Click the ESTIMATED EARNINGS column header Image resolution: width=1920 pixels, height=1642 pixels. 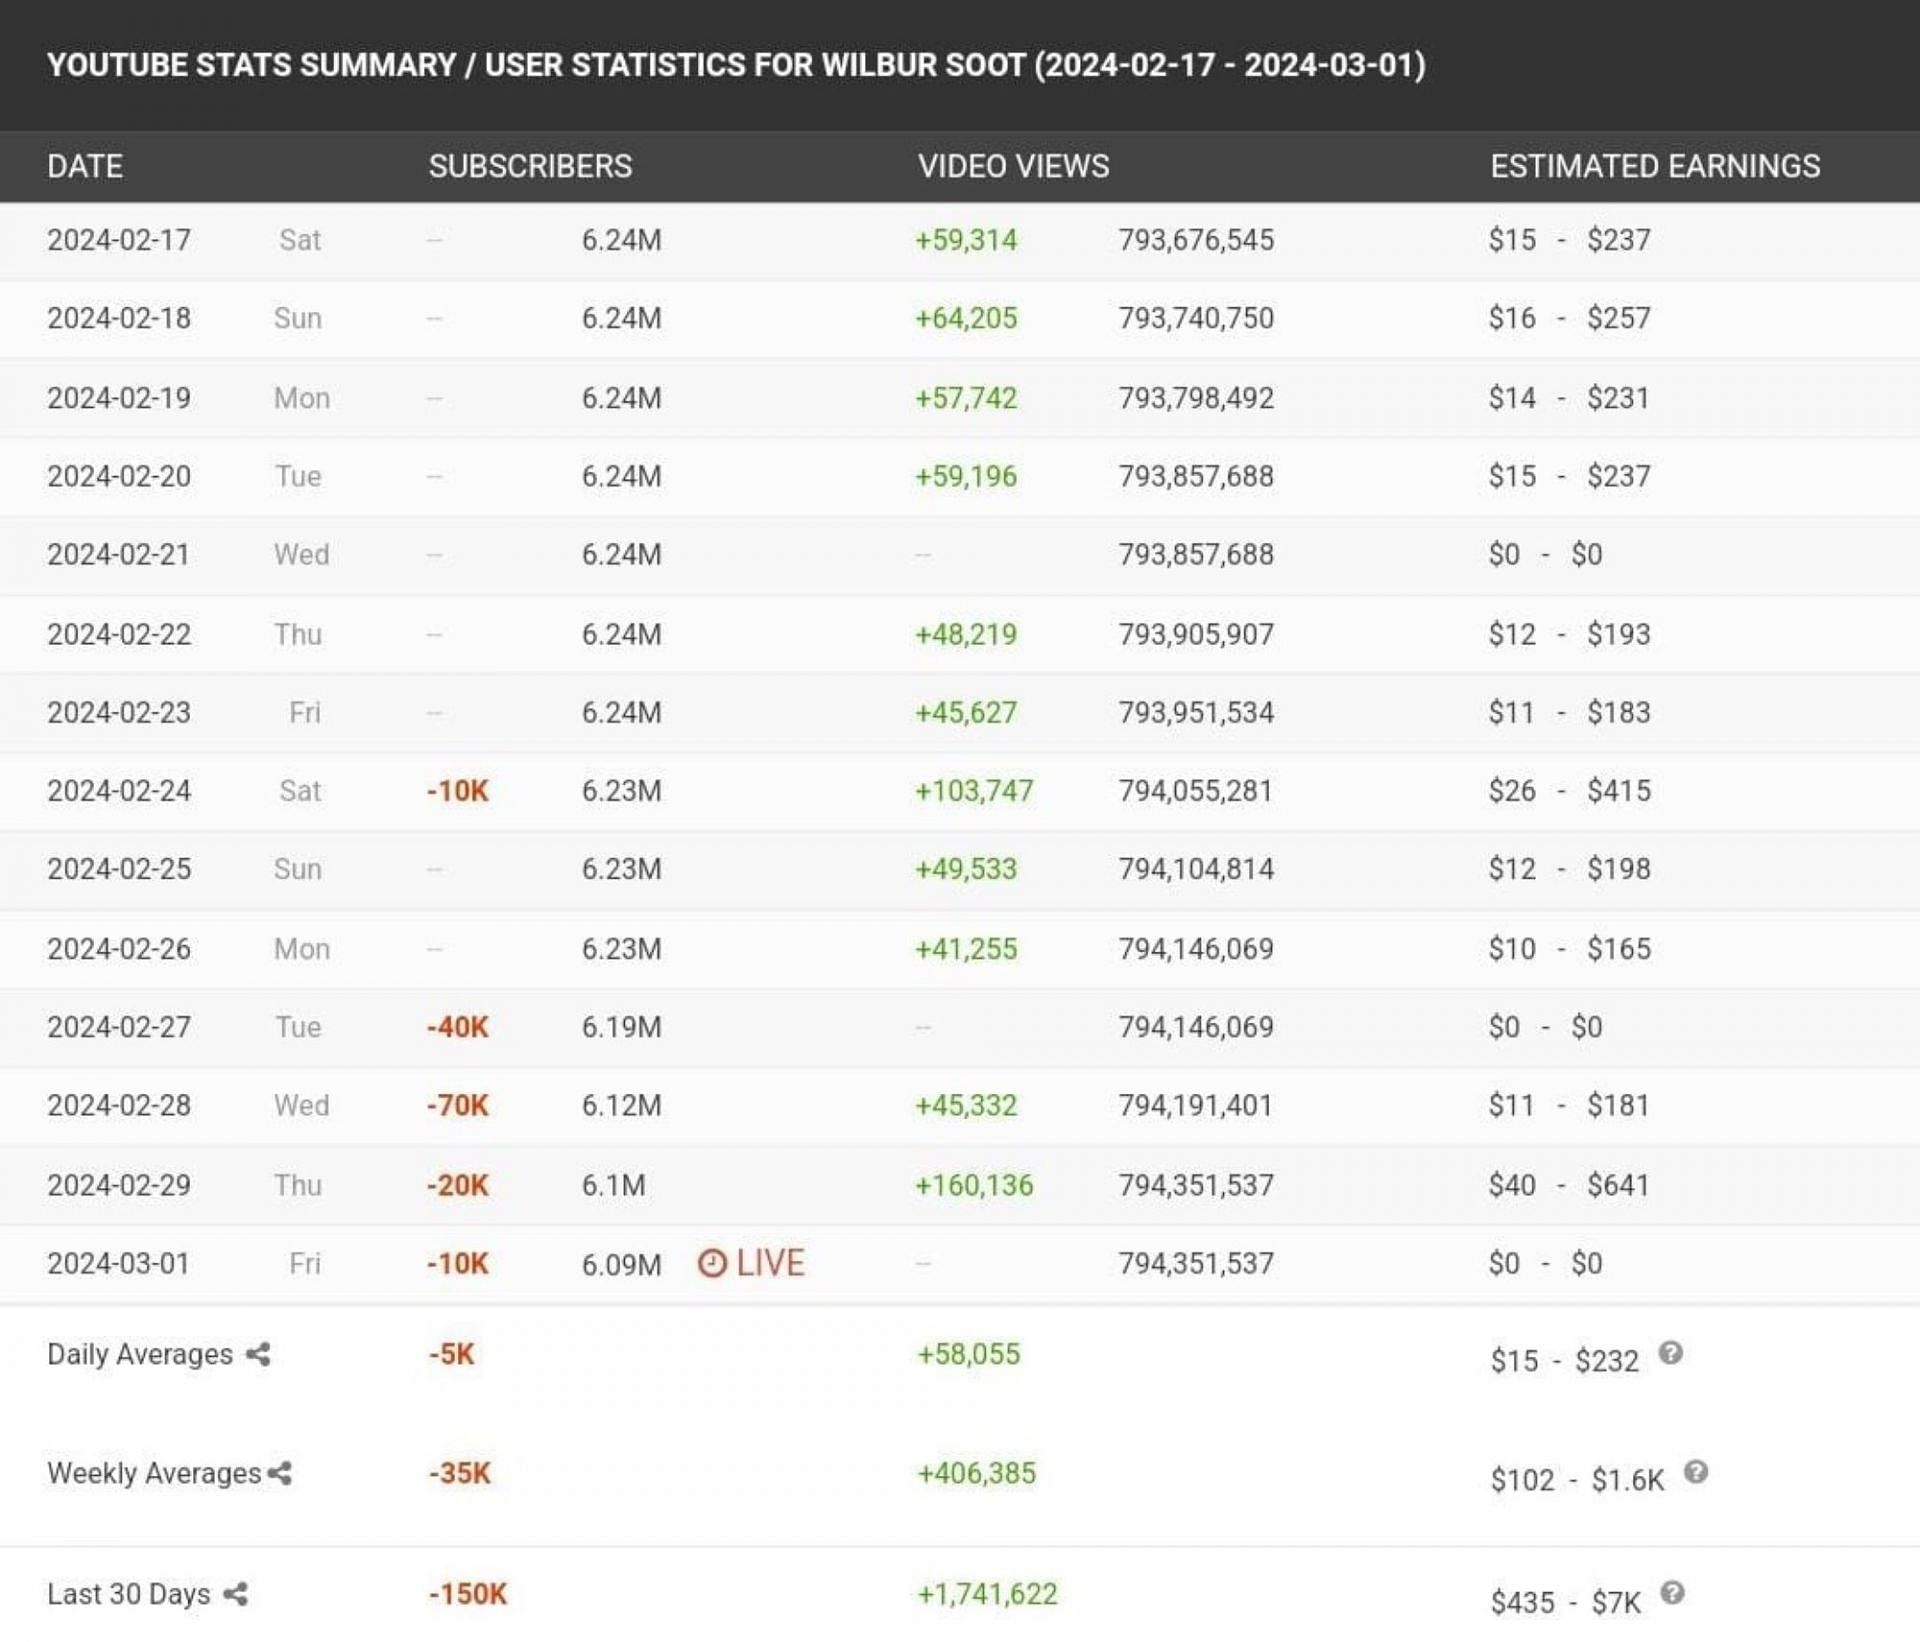click(x=1655, y=166)
